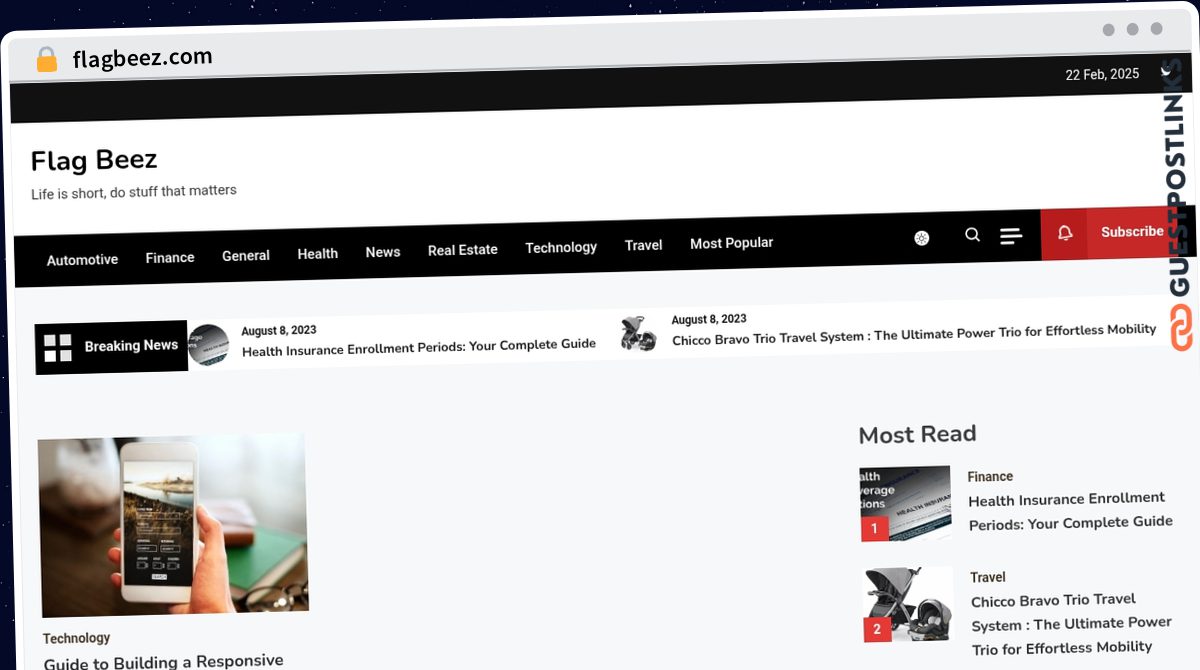
Task: Click the Breaking News label
Action: click(x=131, y=346)
